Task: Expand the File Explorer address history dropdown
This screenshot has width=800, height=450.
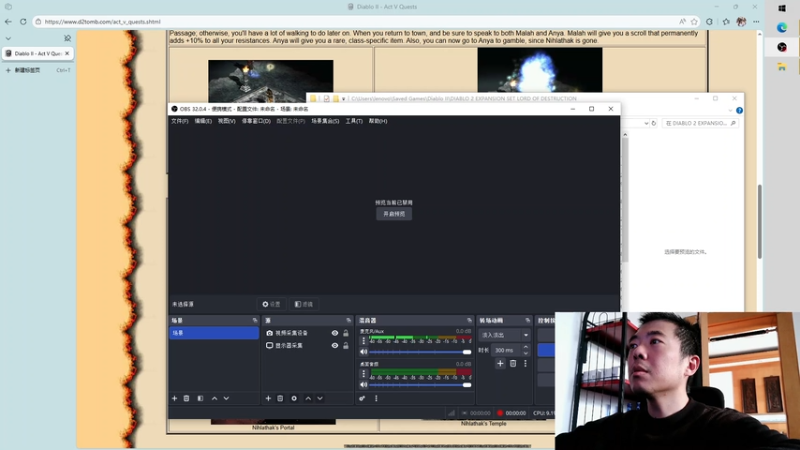Action: (x=646, y=123)
